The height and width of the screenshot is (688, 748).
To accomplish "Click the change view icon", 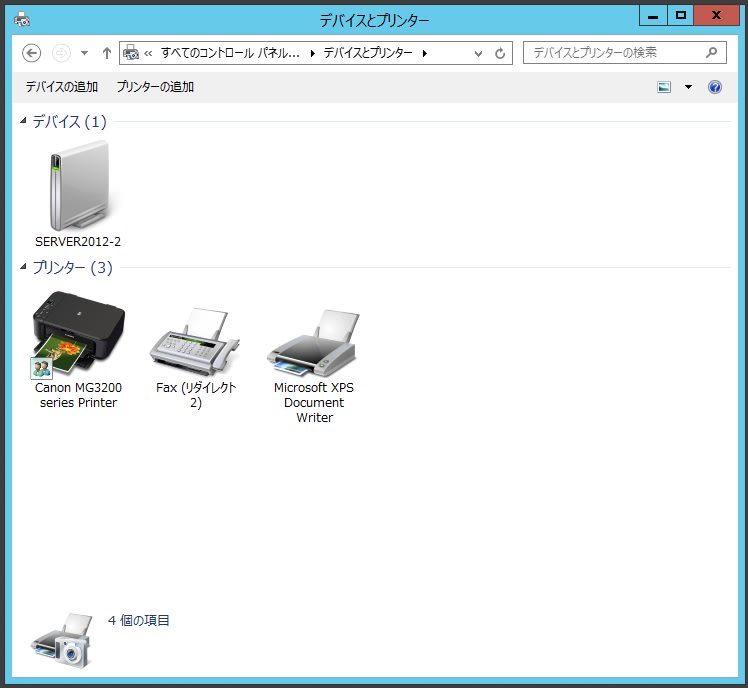I will point(664,87).
